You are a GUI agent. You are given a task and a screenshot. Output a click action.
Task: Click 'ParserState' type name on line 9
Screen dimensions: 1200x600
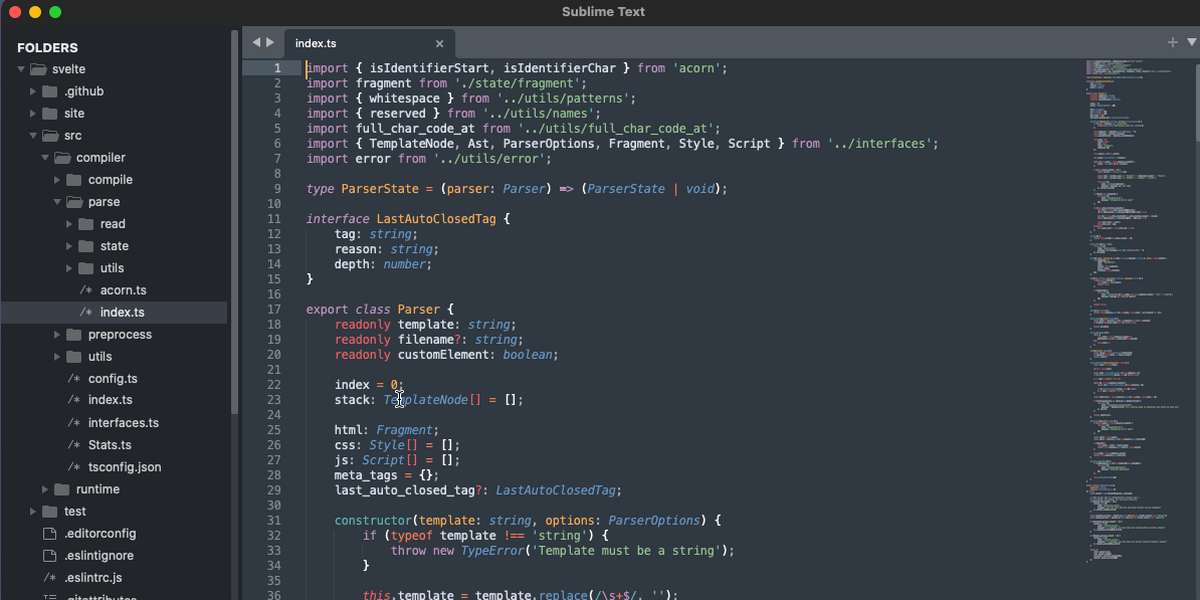(380, 189)
